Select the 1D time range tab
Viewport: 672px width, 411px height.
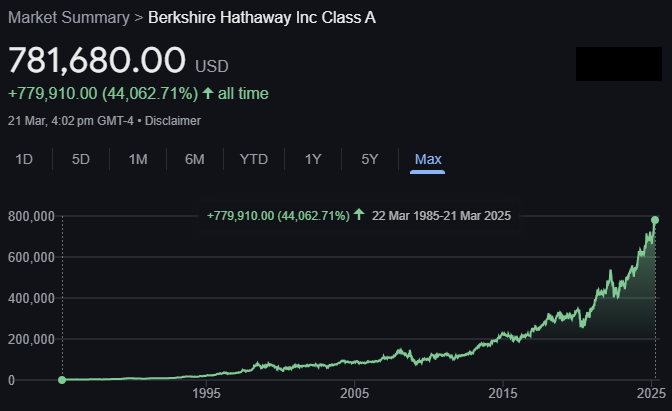pos(24,159)
